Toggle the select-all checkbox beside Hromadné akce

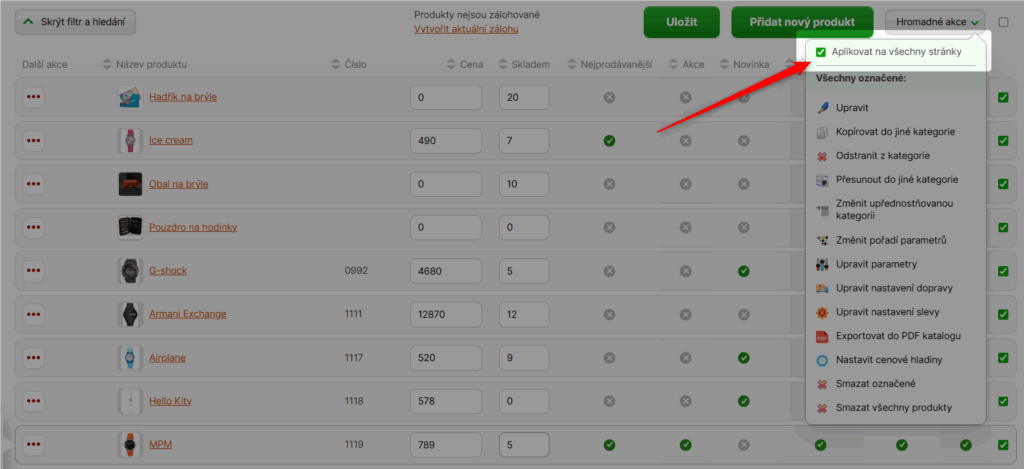click(1003, 22)
